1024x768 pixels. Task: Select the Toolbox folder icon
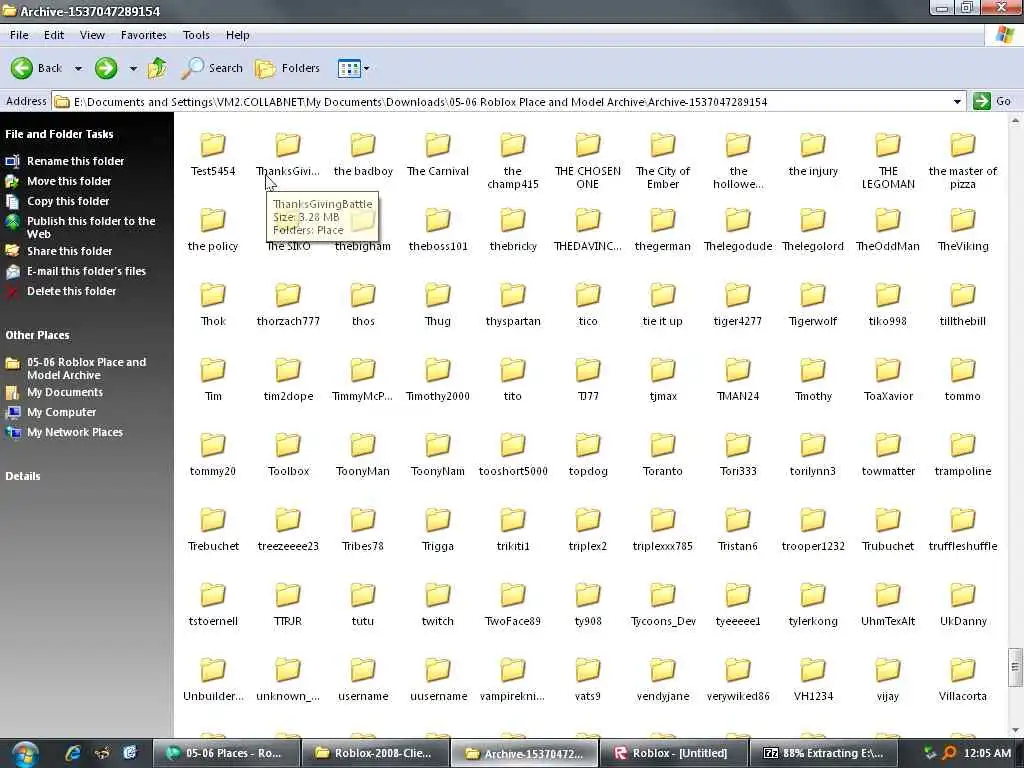288,445
